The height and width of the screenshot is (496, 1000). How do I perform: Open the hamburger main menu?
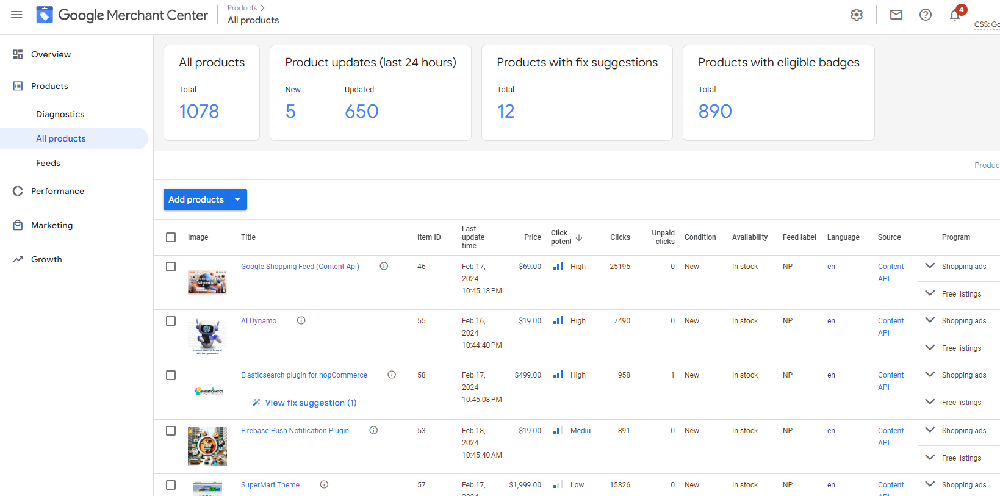point(17,15)
